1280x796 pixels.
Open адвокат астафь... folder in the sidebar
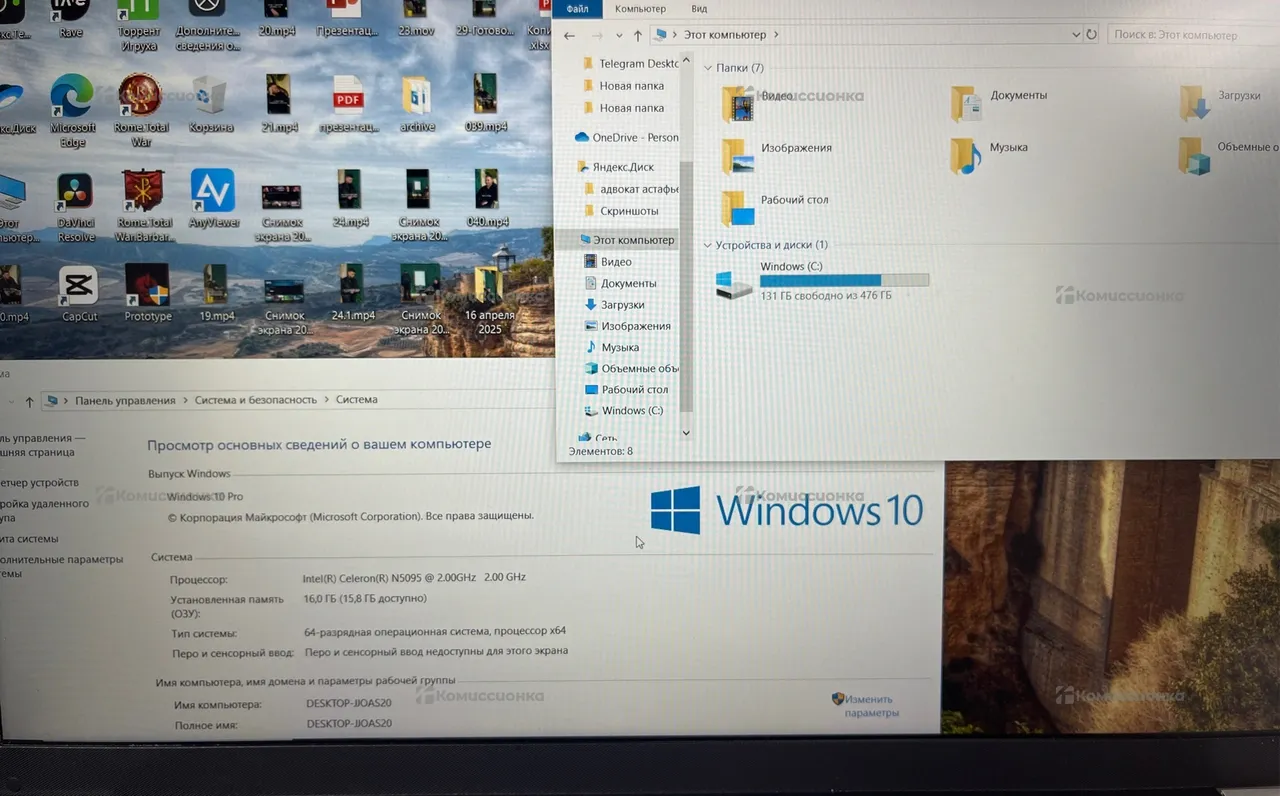630,189
